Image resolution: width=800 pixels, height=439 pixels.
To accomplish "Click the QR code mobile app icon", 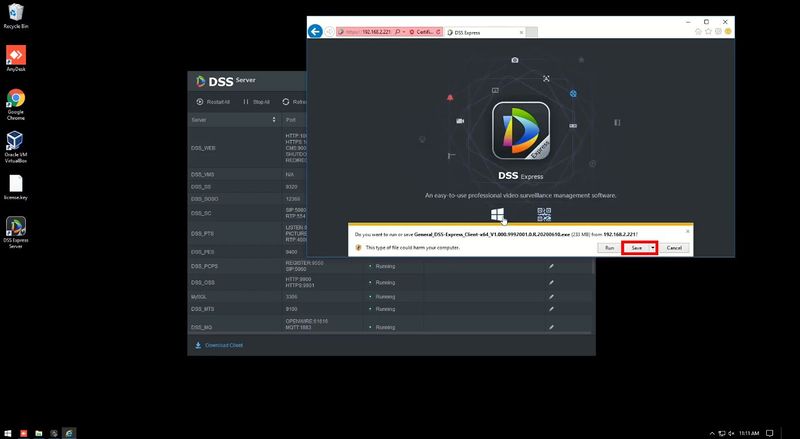I will tap(544, 214).
